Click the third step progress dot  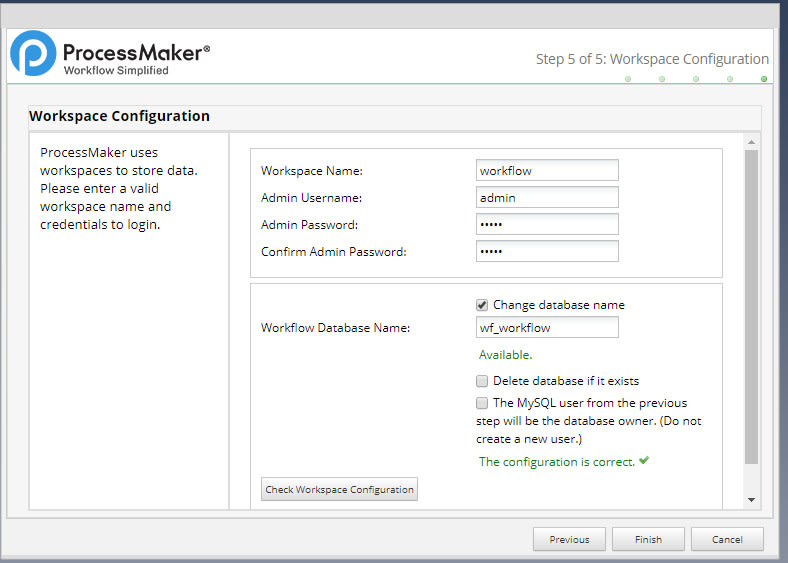coord(696,79)
